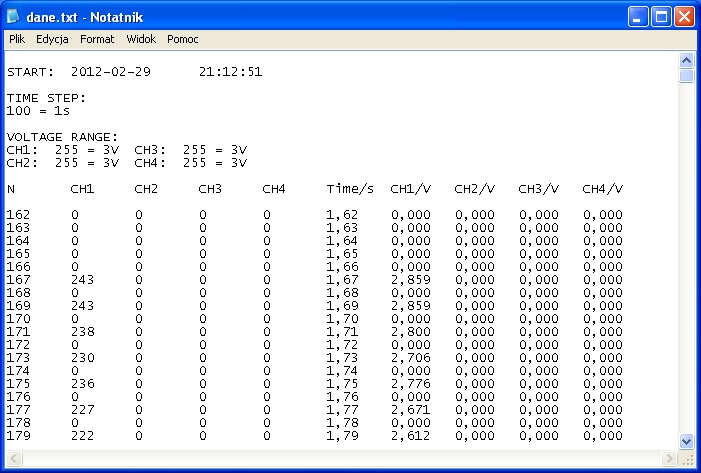This screenshot has width=701, height=473.
Task: Click the time value 1,79
Action: pyautogui.click(x=342, y=435)
